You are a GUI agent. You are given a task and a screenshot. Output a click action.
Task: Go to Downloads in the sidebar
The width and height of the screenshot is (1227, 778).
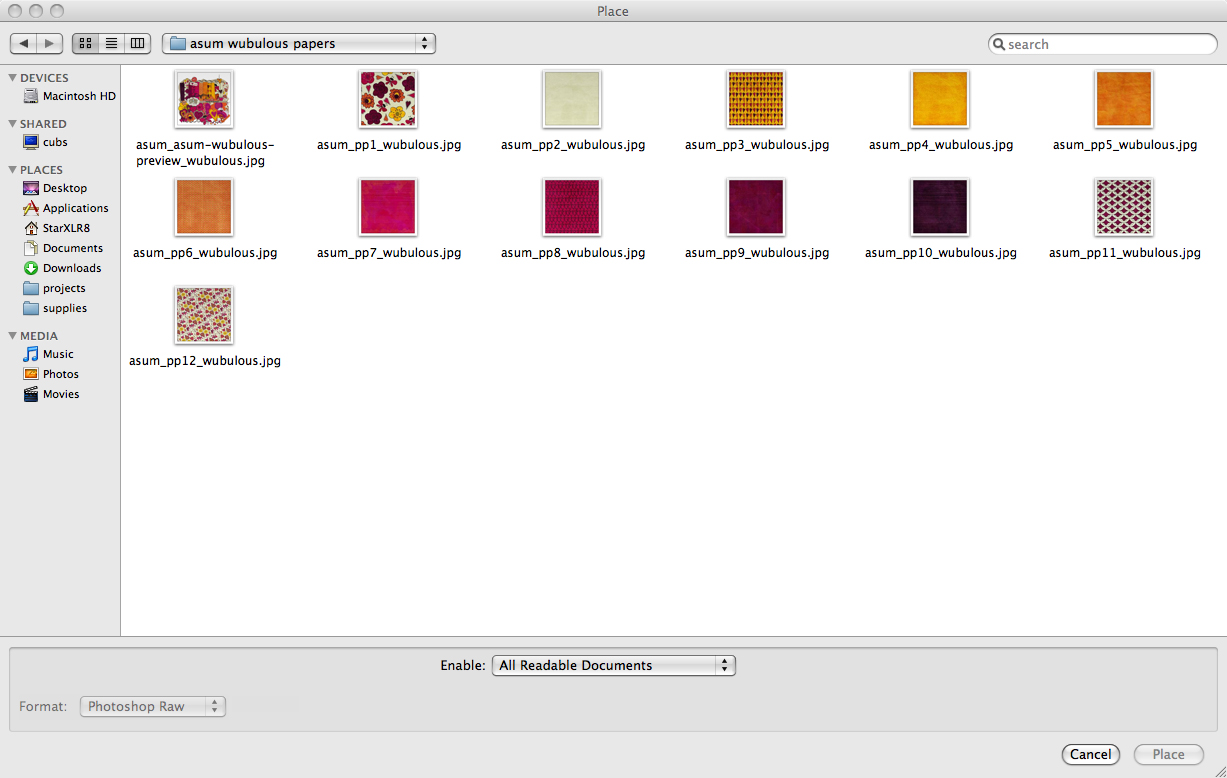pos(71,268)
